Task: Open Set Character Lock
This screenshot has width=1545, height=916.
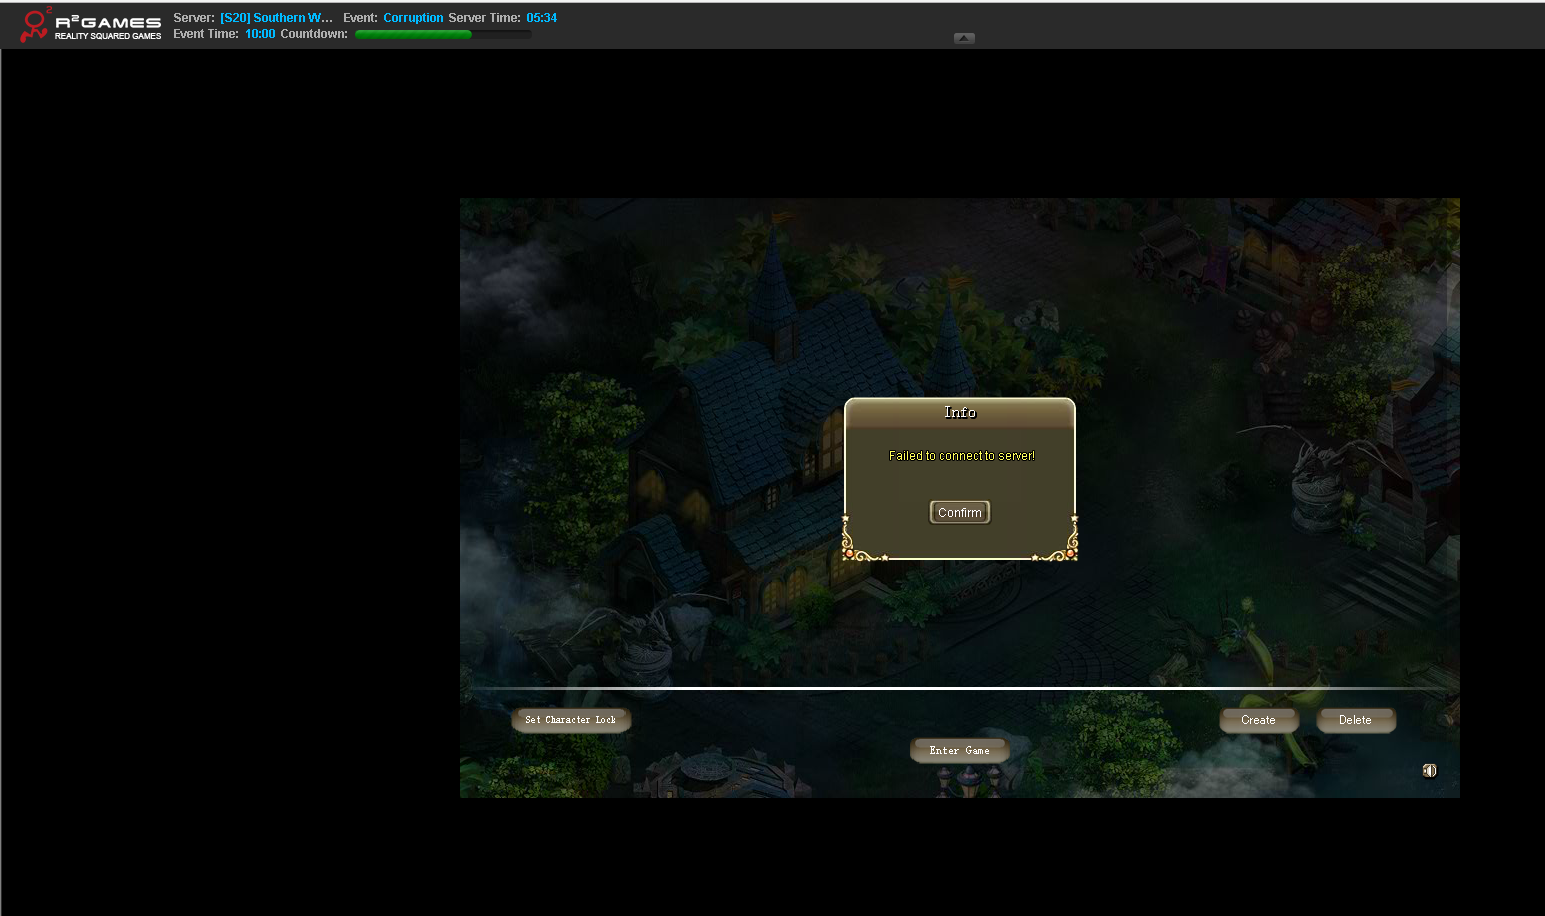Action: tap(570, 720)
